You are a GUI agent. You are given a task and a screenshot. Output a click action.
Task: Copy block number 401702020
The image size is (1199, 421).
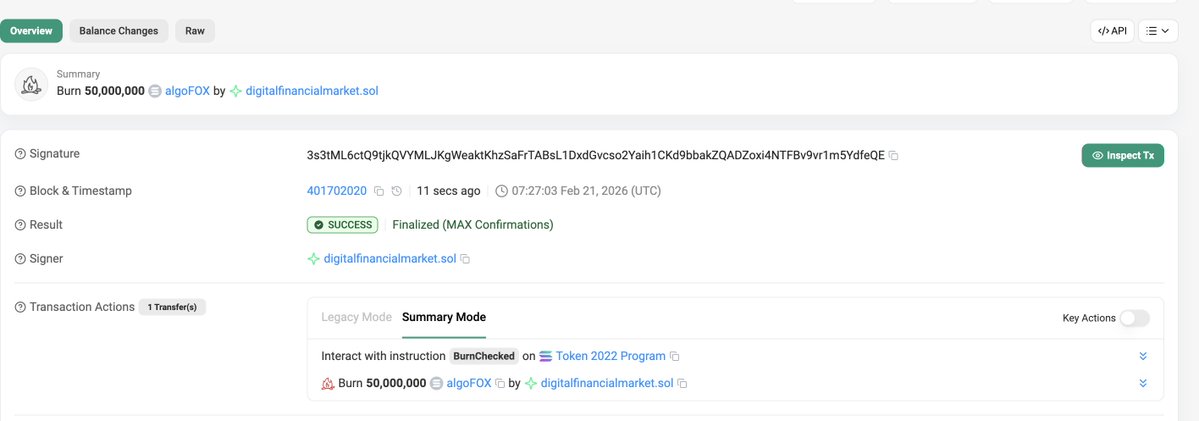(x=379, y=191)
